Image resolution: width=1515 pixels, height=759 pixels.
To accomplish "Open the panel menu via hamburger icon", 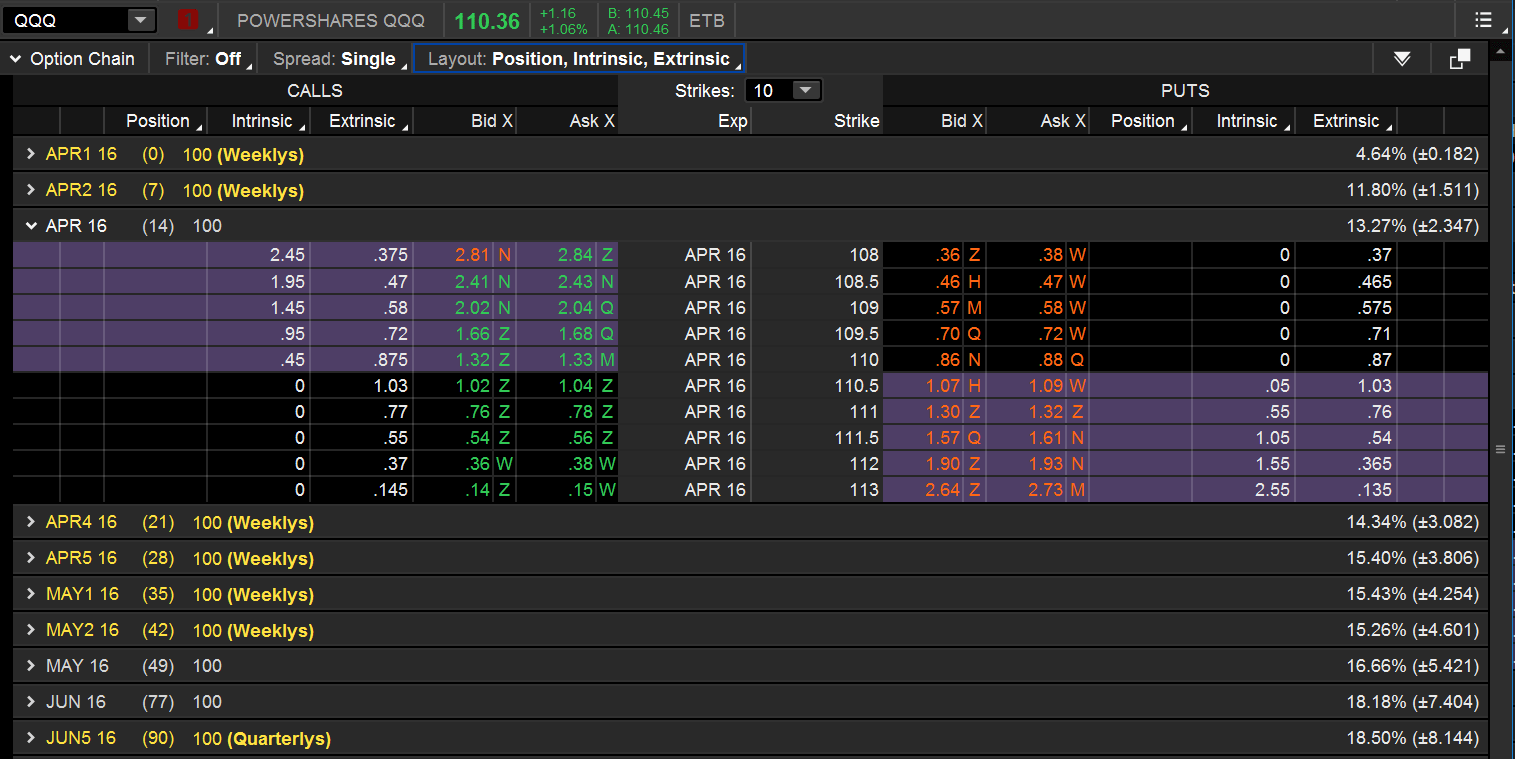I will tap(1483, 19).
